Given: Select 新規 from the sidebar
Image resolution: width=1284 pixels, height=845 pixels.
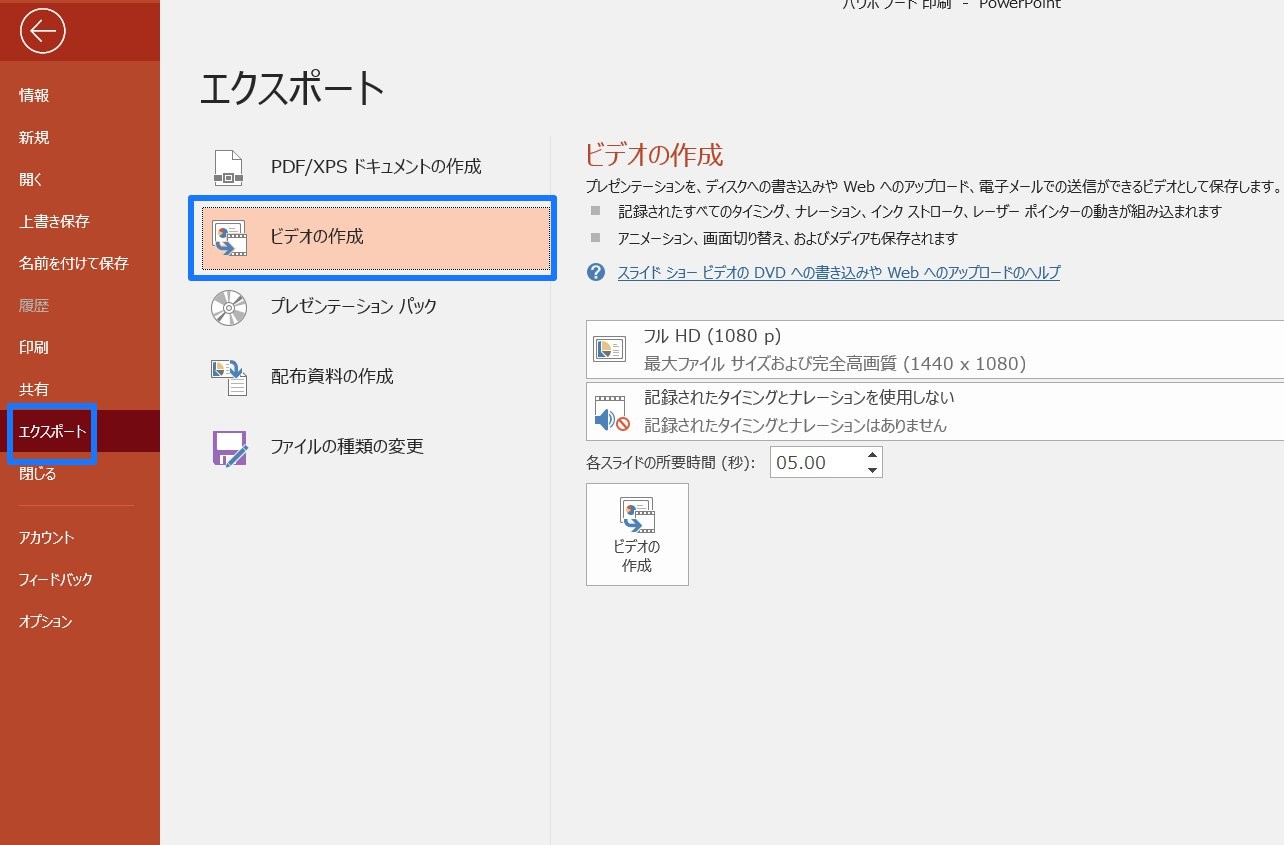Looking at the screenshot, I should [34, 138].
